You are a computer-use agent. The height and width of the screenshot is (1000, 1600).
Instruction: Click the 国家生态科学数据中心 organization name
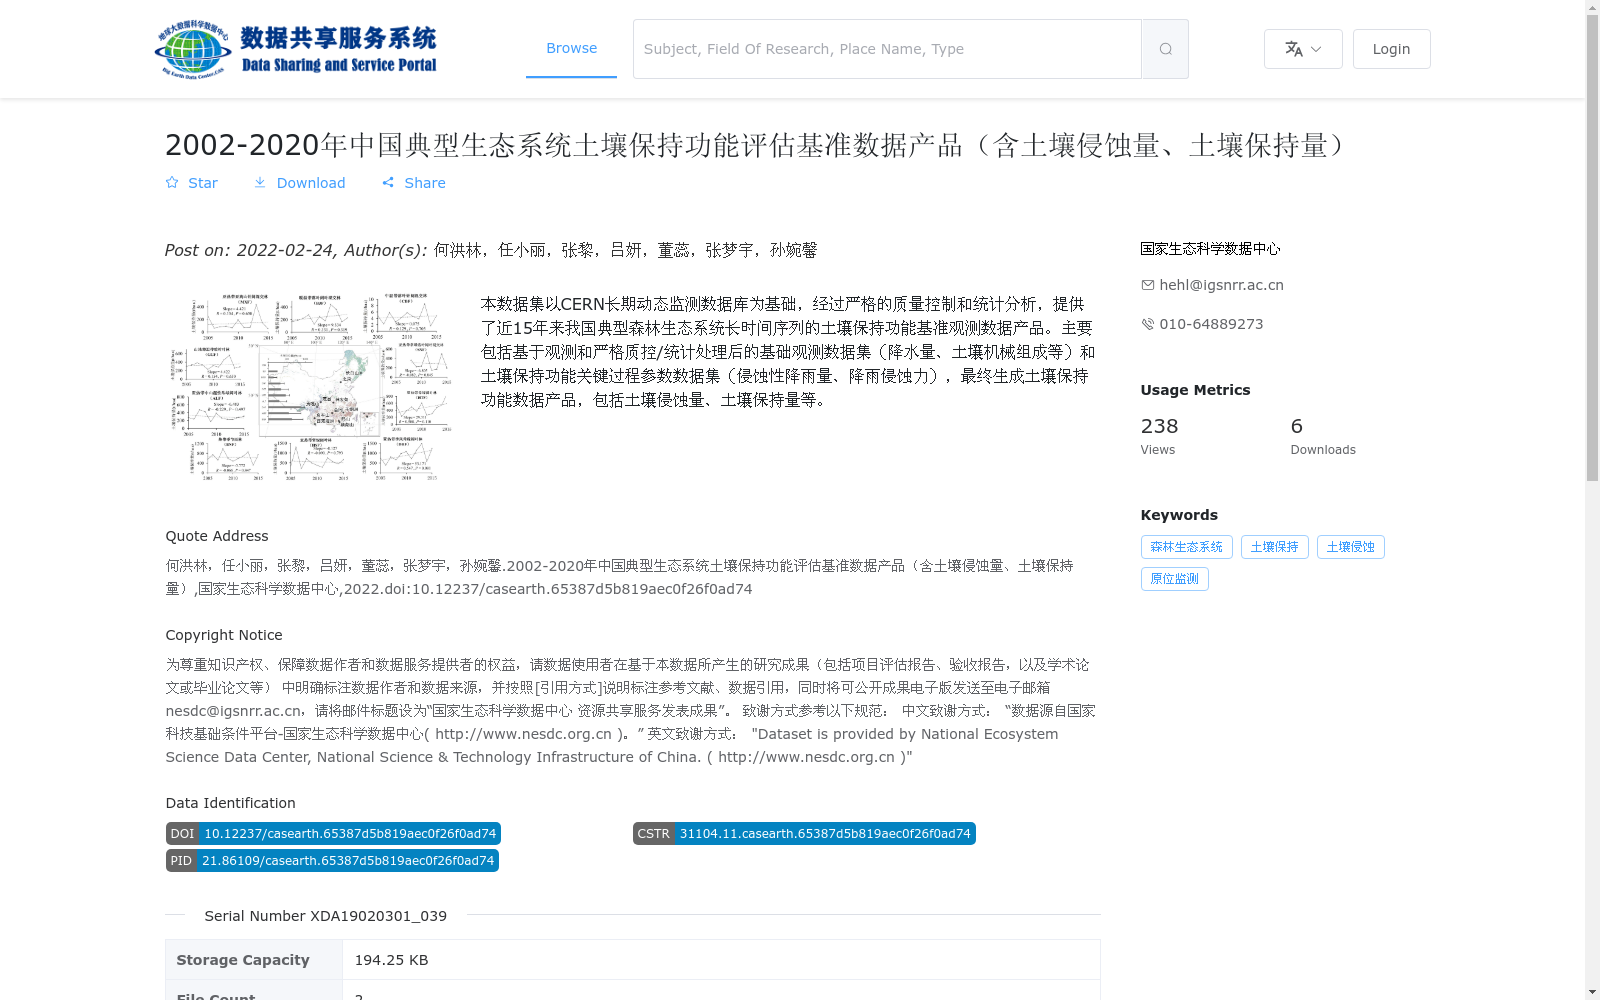[x=1210, y=249]
